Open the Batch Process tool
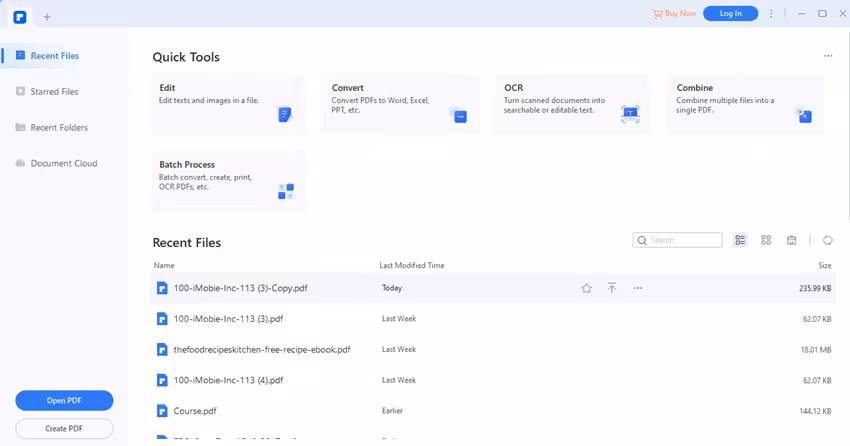 click(229, 181)
